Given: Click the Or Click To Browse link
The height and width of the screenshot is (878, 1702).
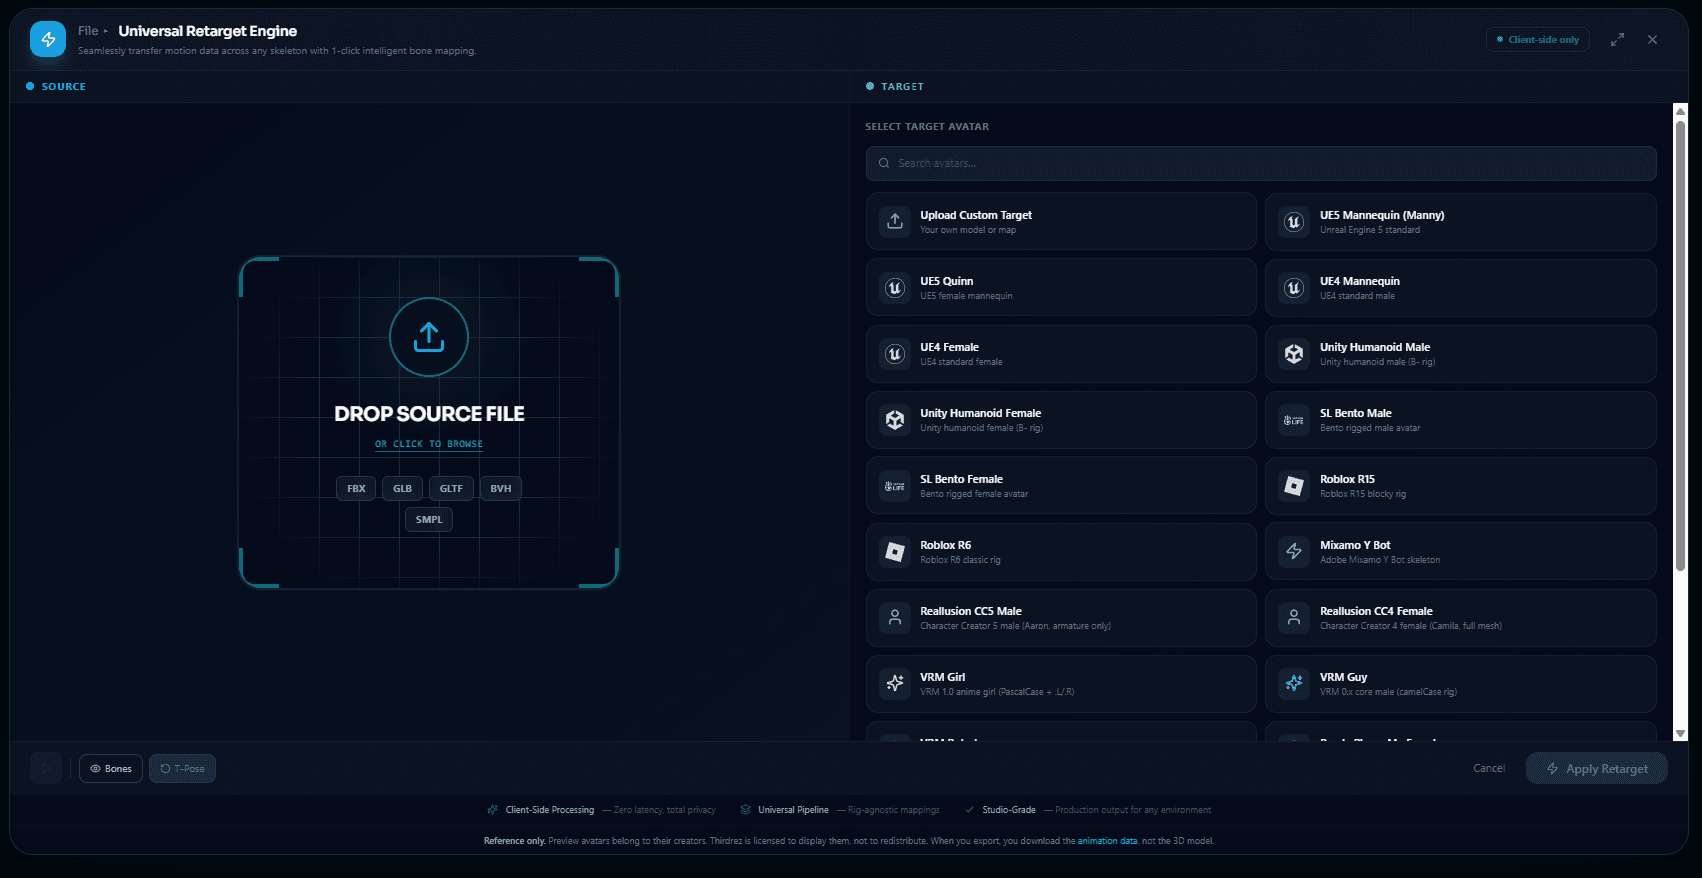Looking at the screenshot, I should 429,444.
